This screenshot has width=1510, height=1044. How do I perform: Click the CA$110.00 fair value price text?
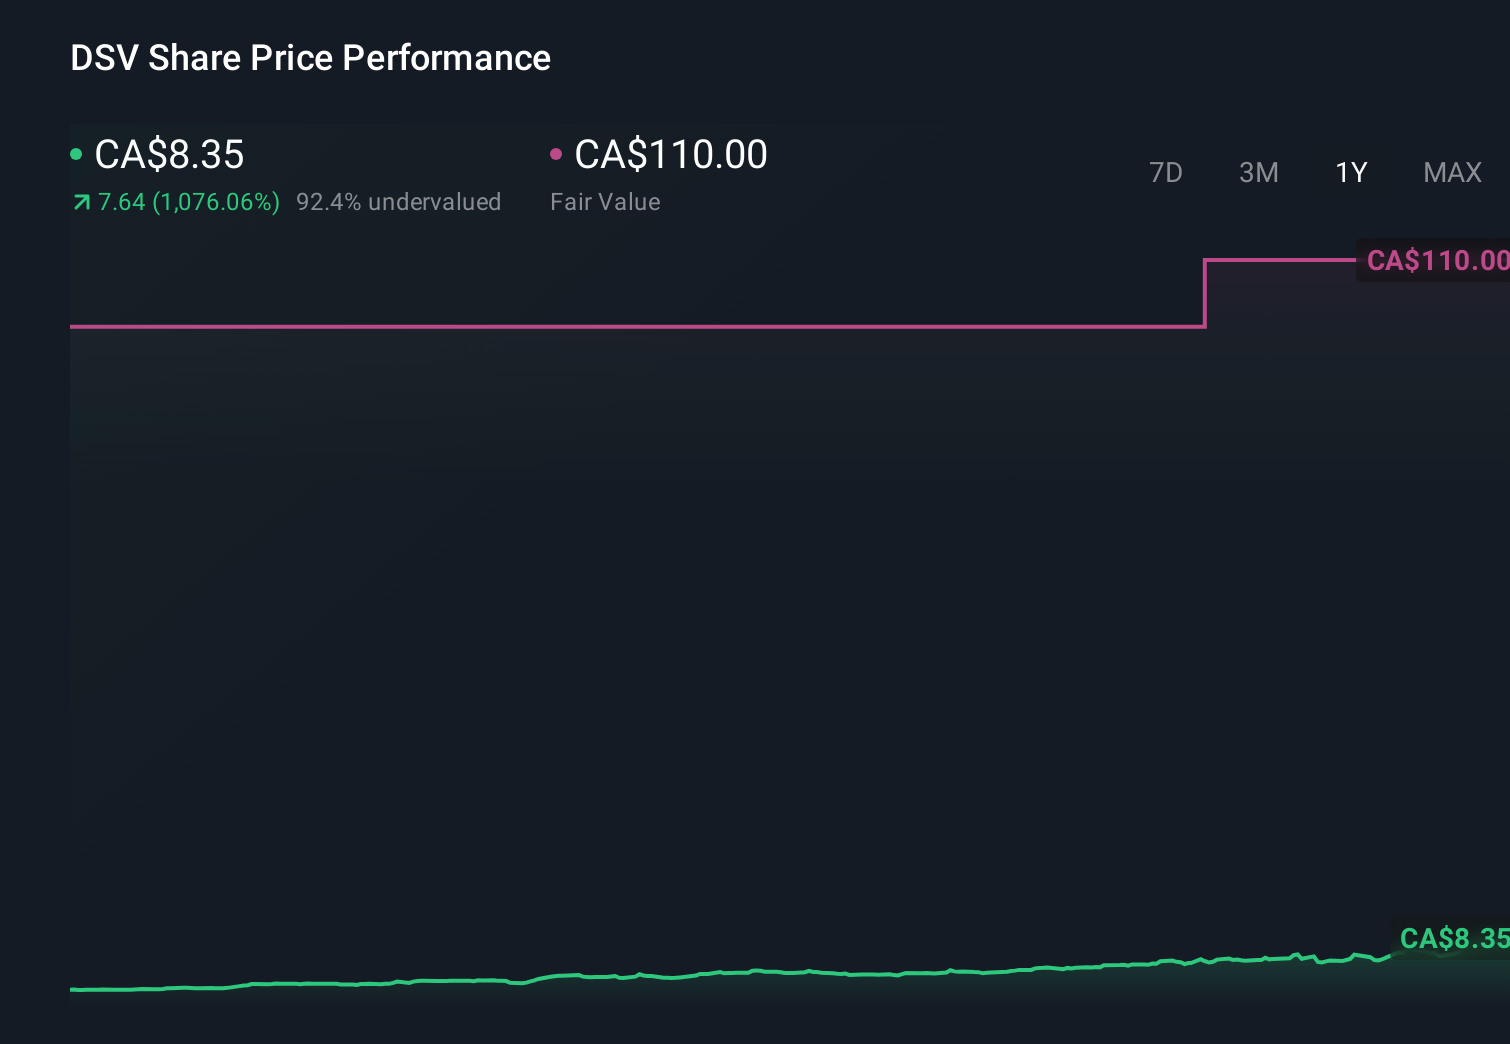coord(671,155)
